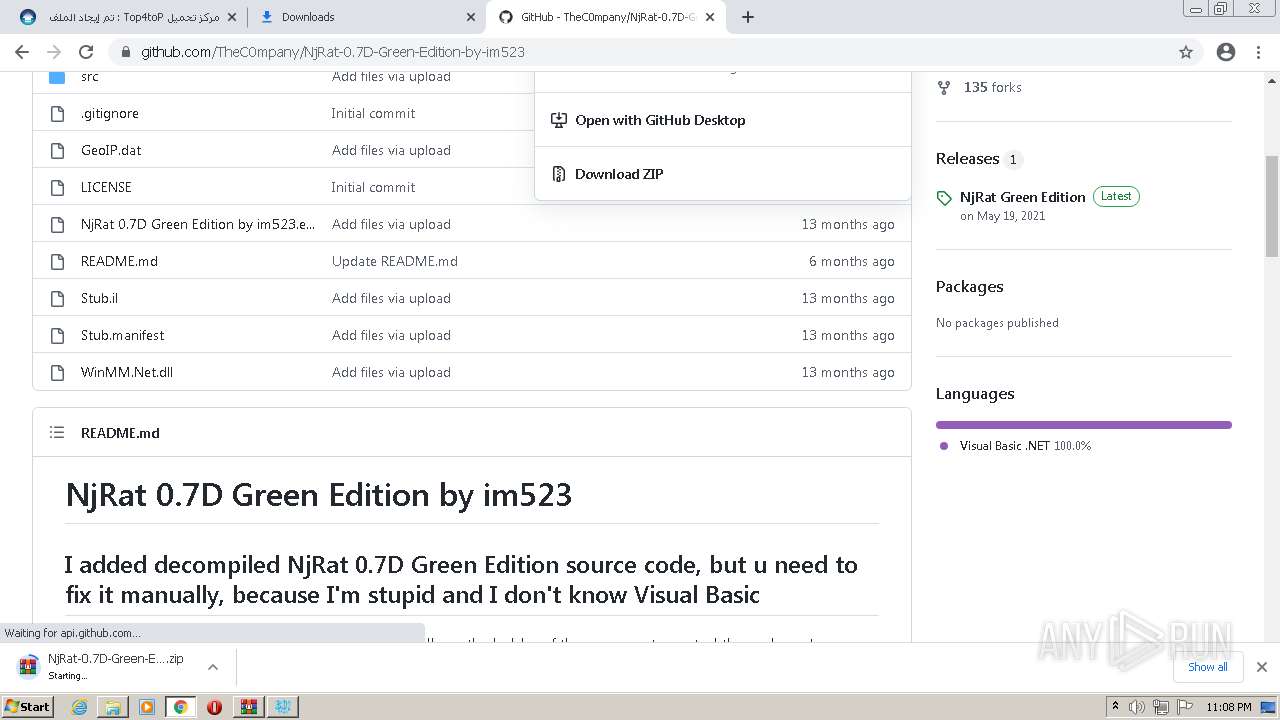Viewport: 1280px width, 720px height.
Task: Click the browser Back arrow
Action: pos(22,52)
